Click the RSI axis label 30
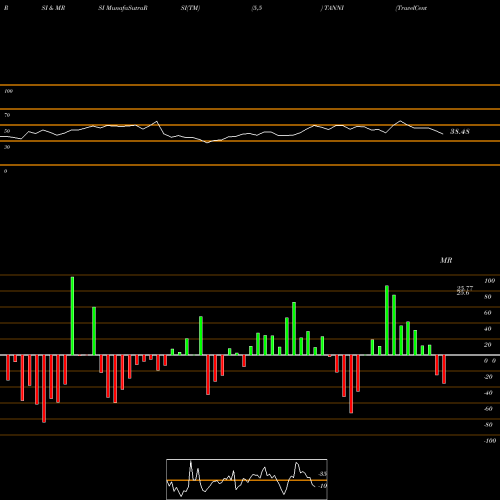 pyautogui.click(x=7, y=147)
